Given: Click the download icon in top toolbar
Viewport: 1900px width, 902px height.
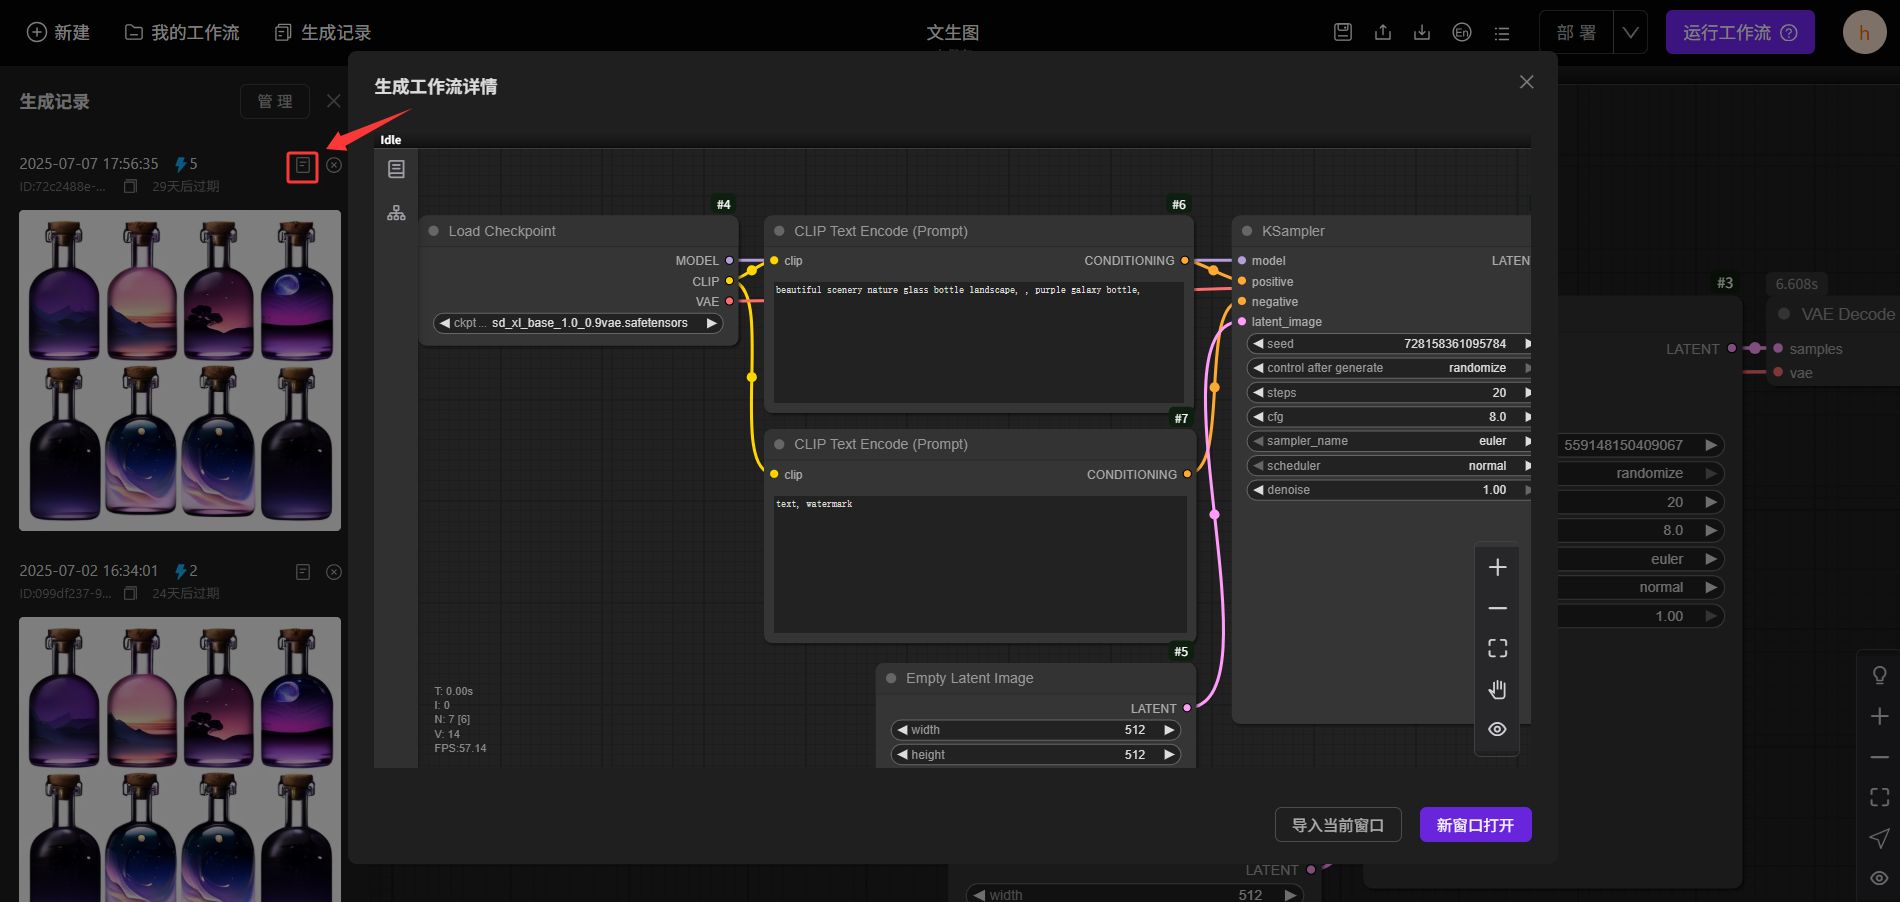Looking at the screenshot, I should 1422,32.
